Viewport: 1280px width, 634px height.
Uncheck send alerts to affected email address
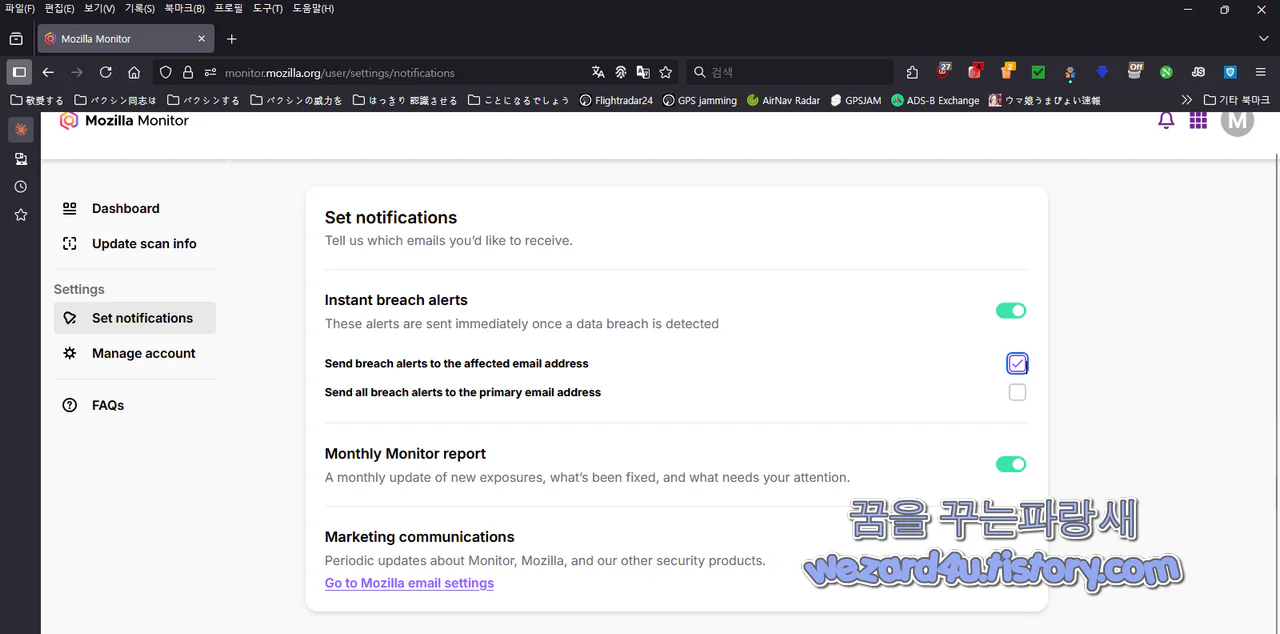pyautogui.click(x=1017, y=363)
